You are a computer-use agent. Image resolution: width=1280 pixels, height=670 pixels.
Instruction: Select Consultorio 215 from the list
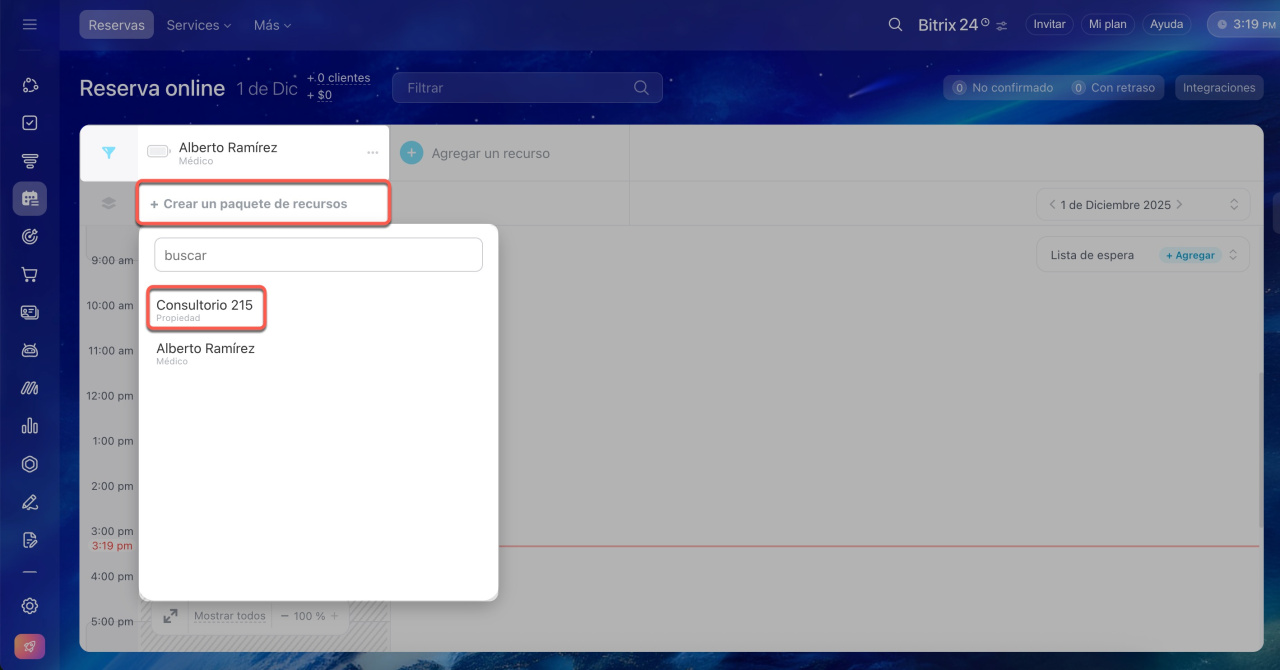coord(205,309)
